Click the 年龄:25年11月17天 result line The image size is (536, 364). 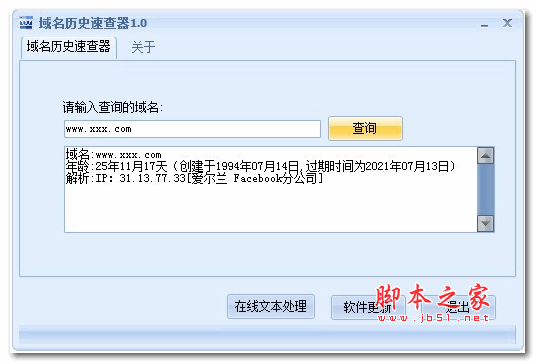(260, 166)
